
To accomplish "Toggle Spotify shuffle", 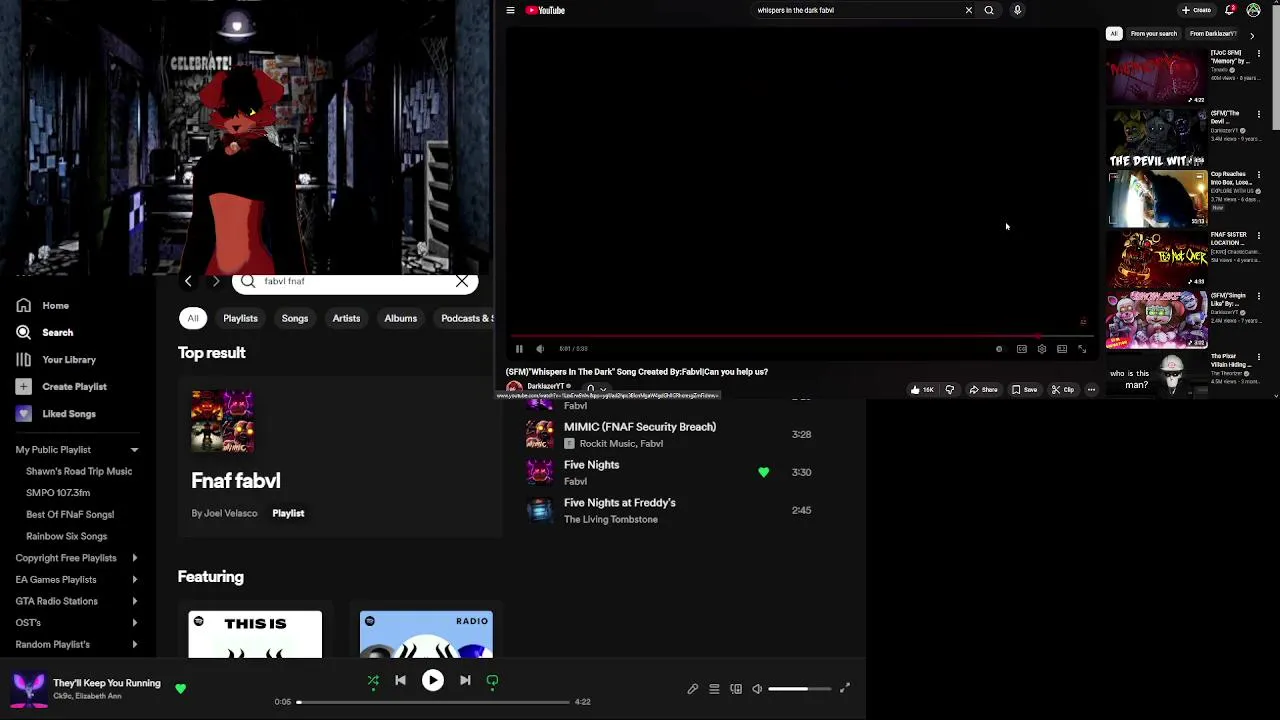I will point(373,681).
